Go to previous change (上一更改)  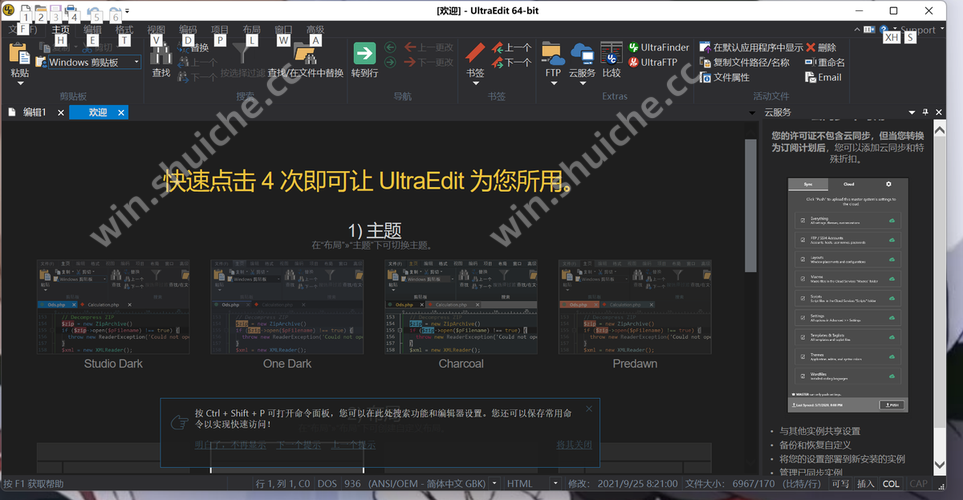pos(429,47)
